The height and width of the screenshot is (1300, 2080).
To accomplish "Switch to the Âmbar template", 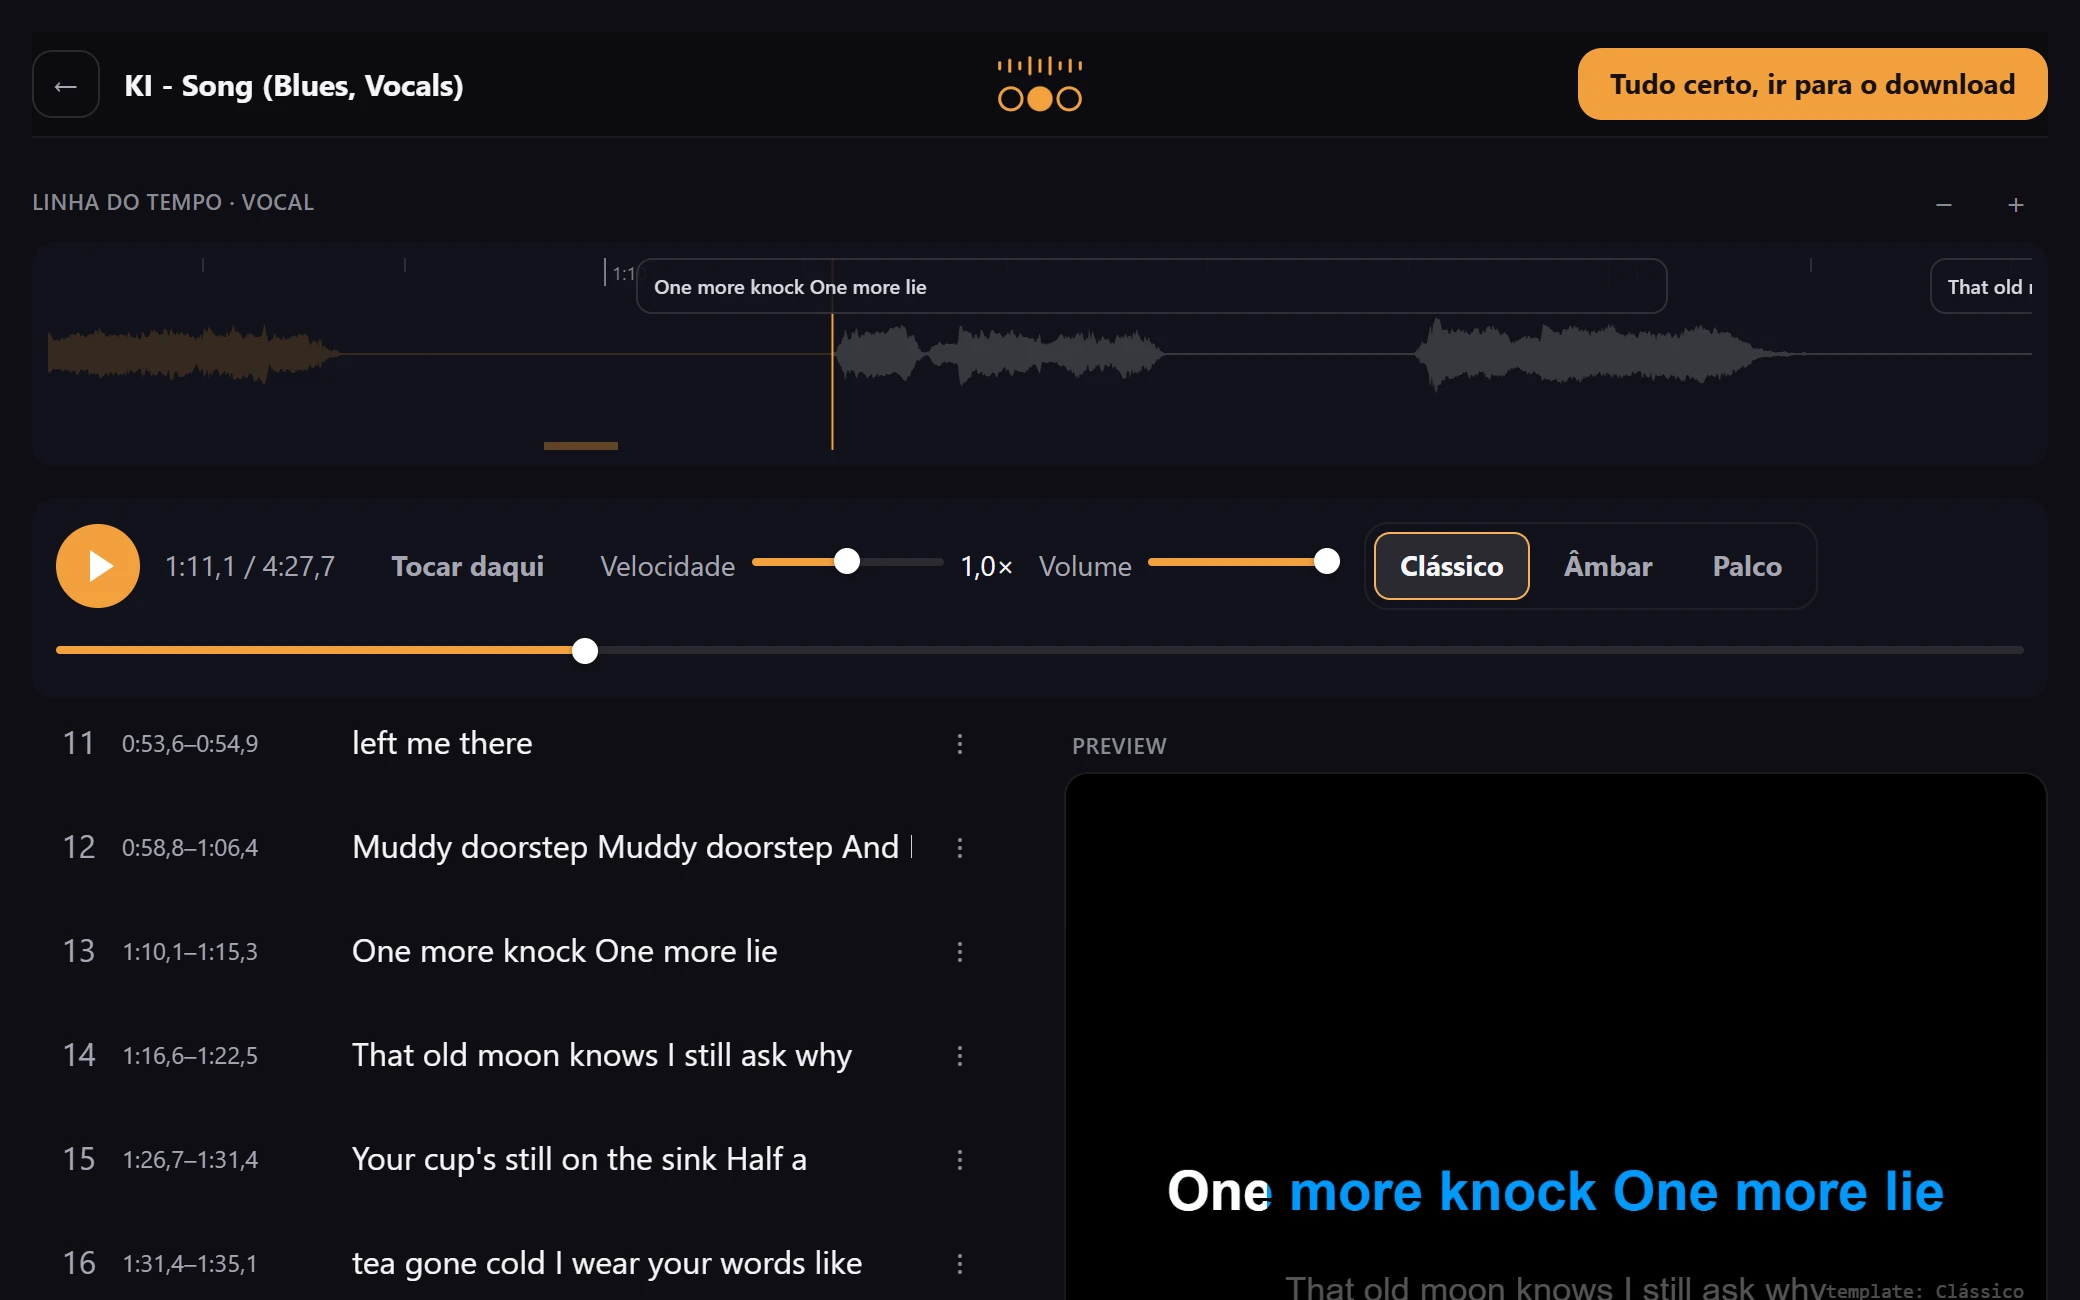I will [1608, 566].
